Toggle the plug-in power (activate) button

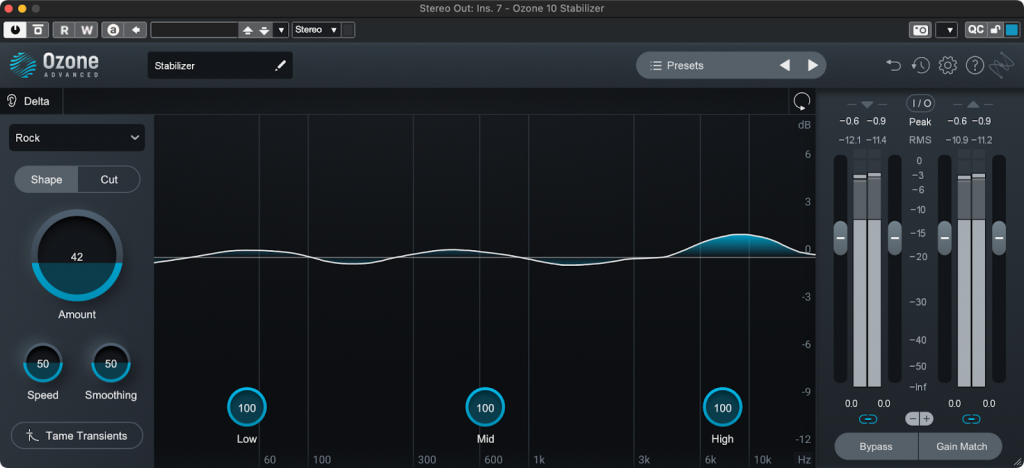(15, 29)
